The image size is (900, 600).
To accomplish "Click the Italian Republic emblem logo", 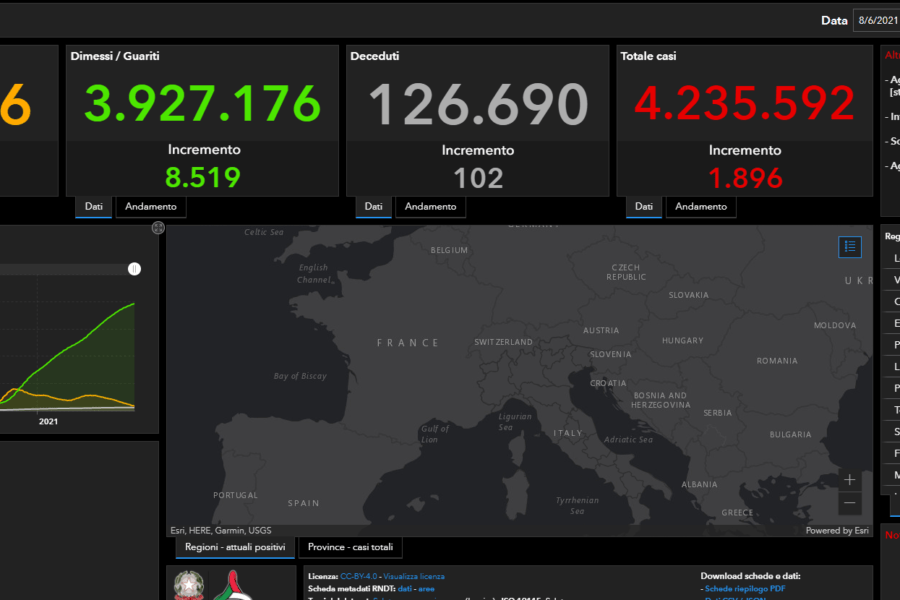I will pos(187,585).
